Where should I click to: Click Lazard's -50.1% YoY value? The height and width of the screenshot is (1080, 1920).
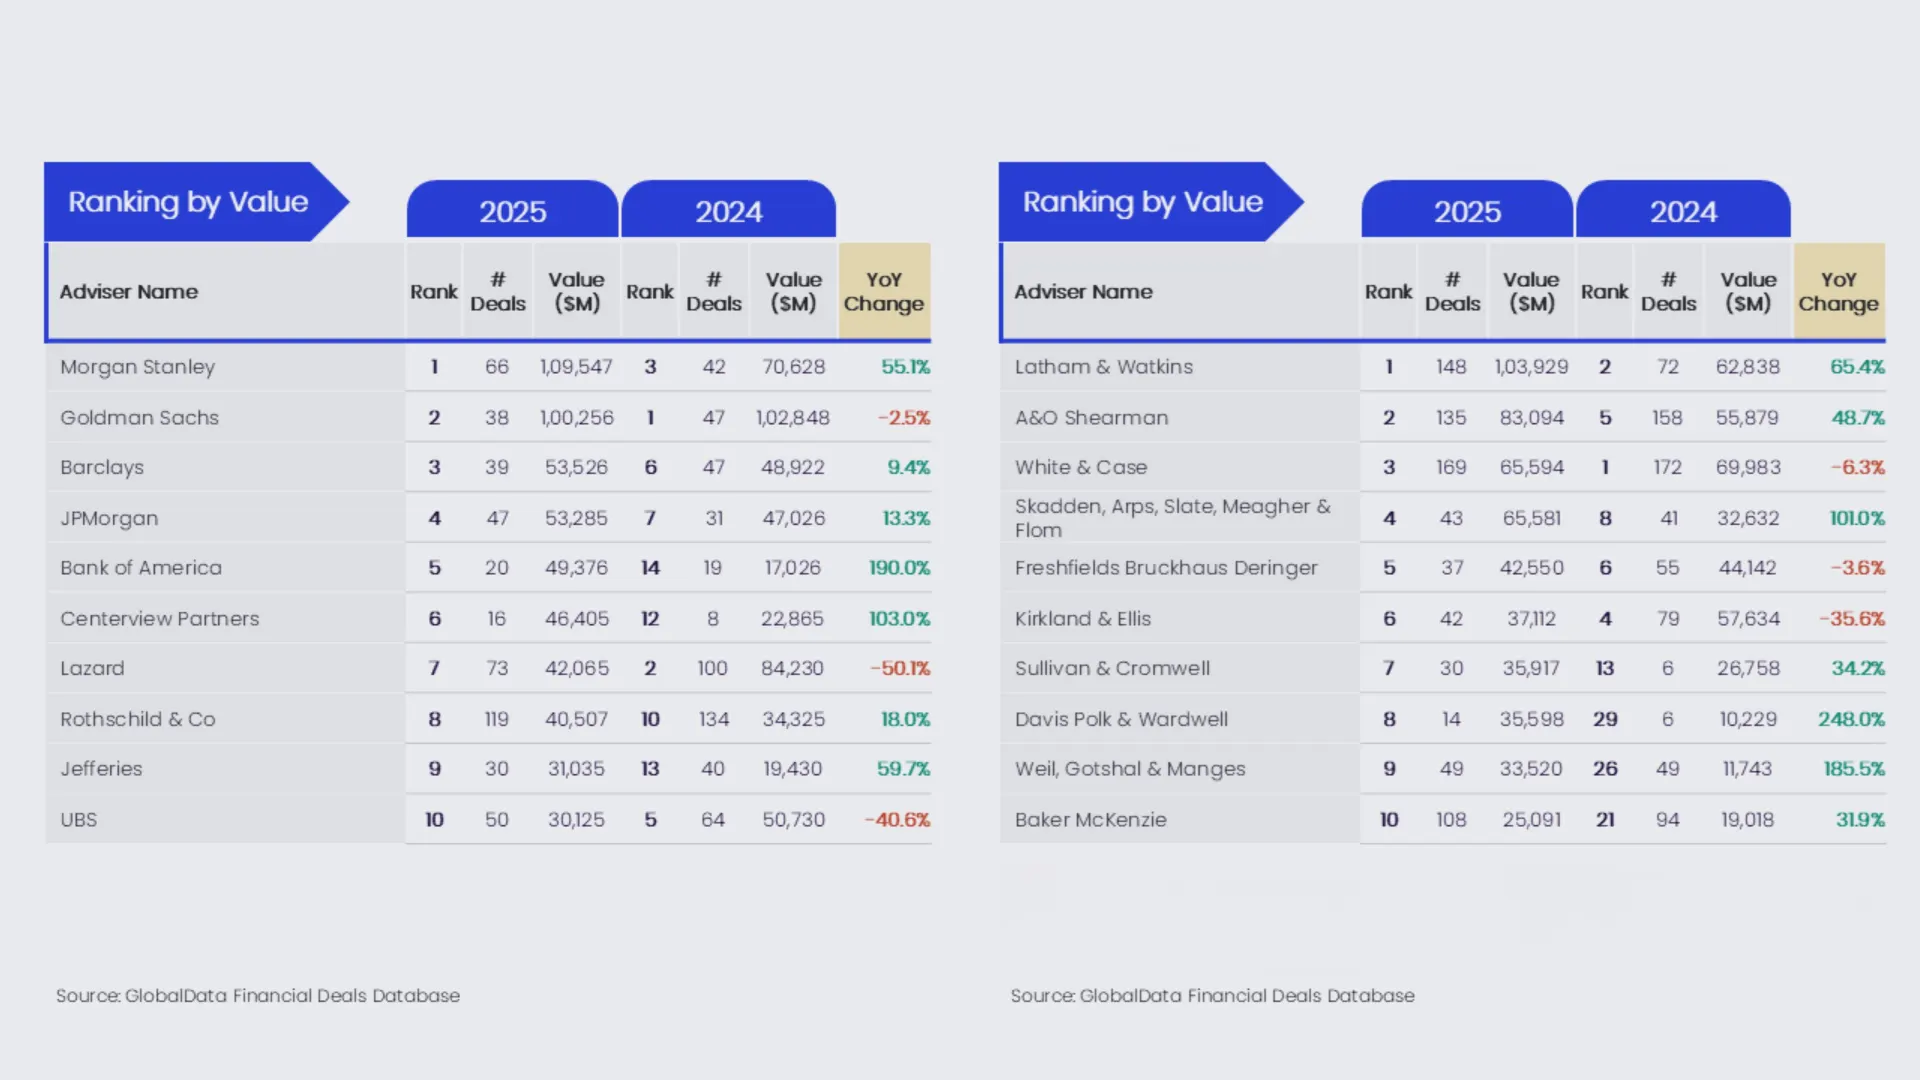[x=899, y=668]
